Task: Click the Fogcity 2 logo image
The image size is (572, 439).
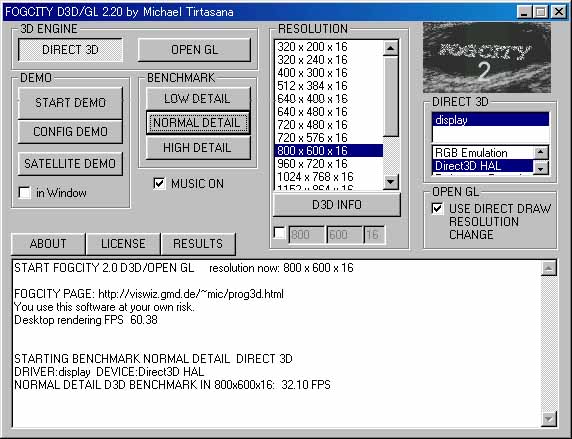Action: (487, 58)
